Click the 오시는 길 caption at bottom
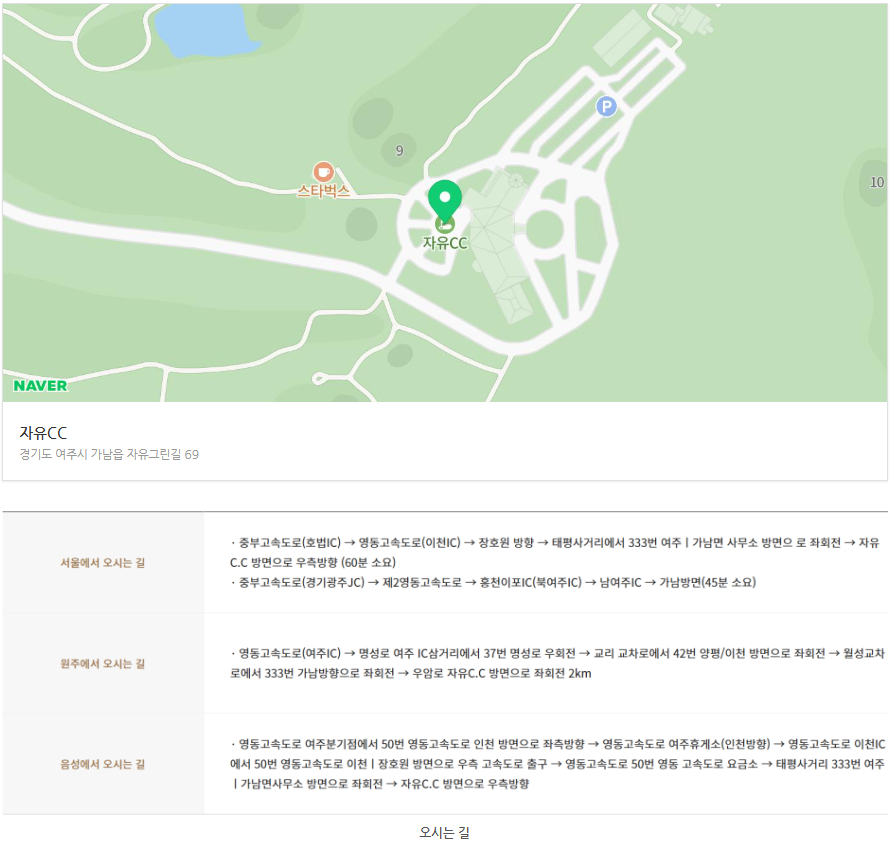This screenshot has width=891, height=852. tap(444, 832)
